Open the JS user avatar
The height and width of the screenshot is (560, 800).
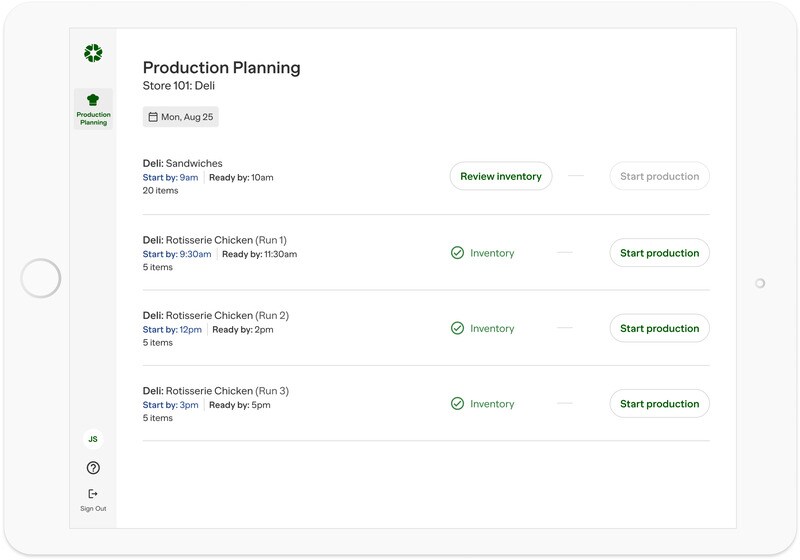[93, 439]
